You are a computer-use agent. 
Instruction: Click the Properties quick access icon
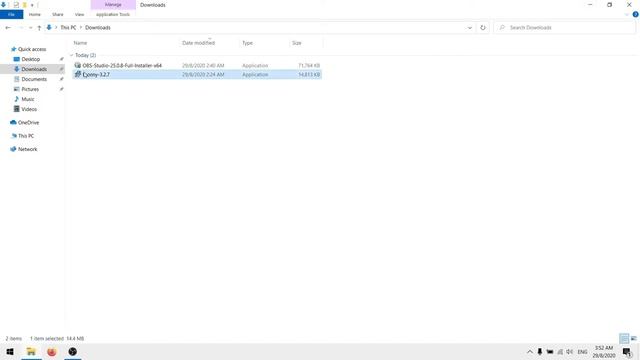point(16,5)
